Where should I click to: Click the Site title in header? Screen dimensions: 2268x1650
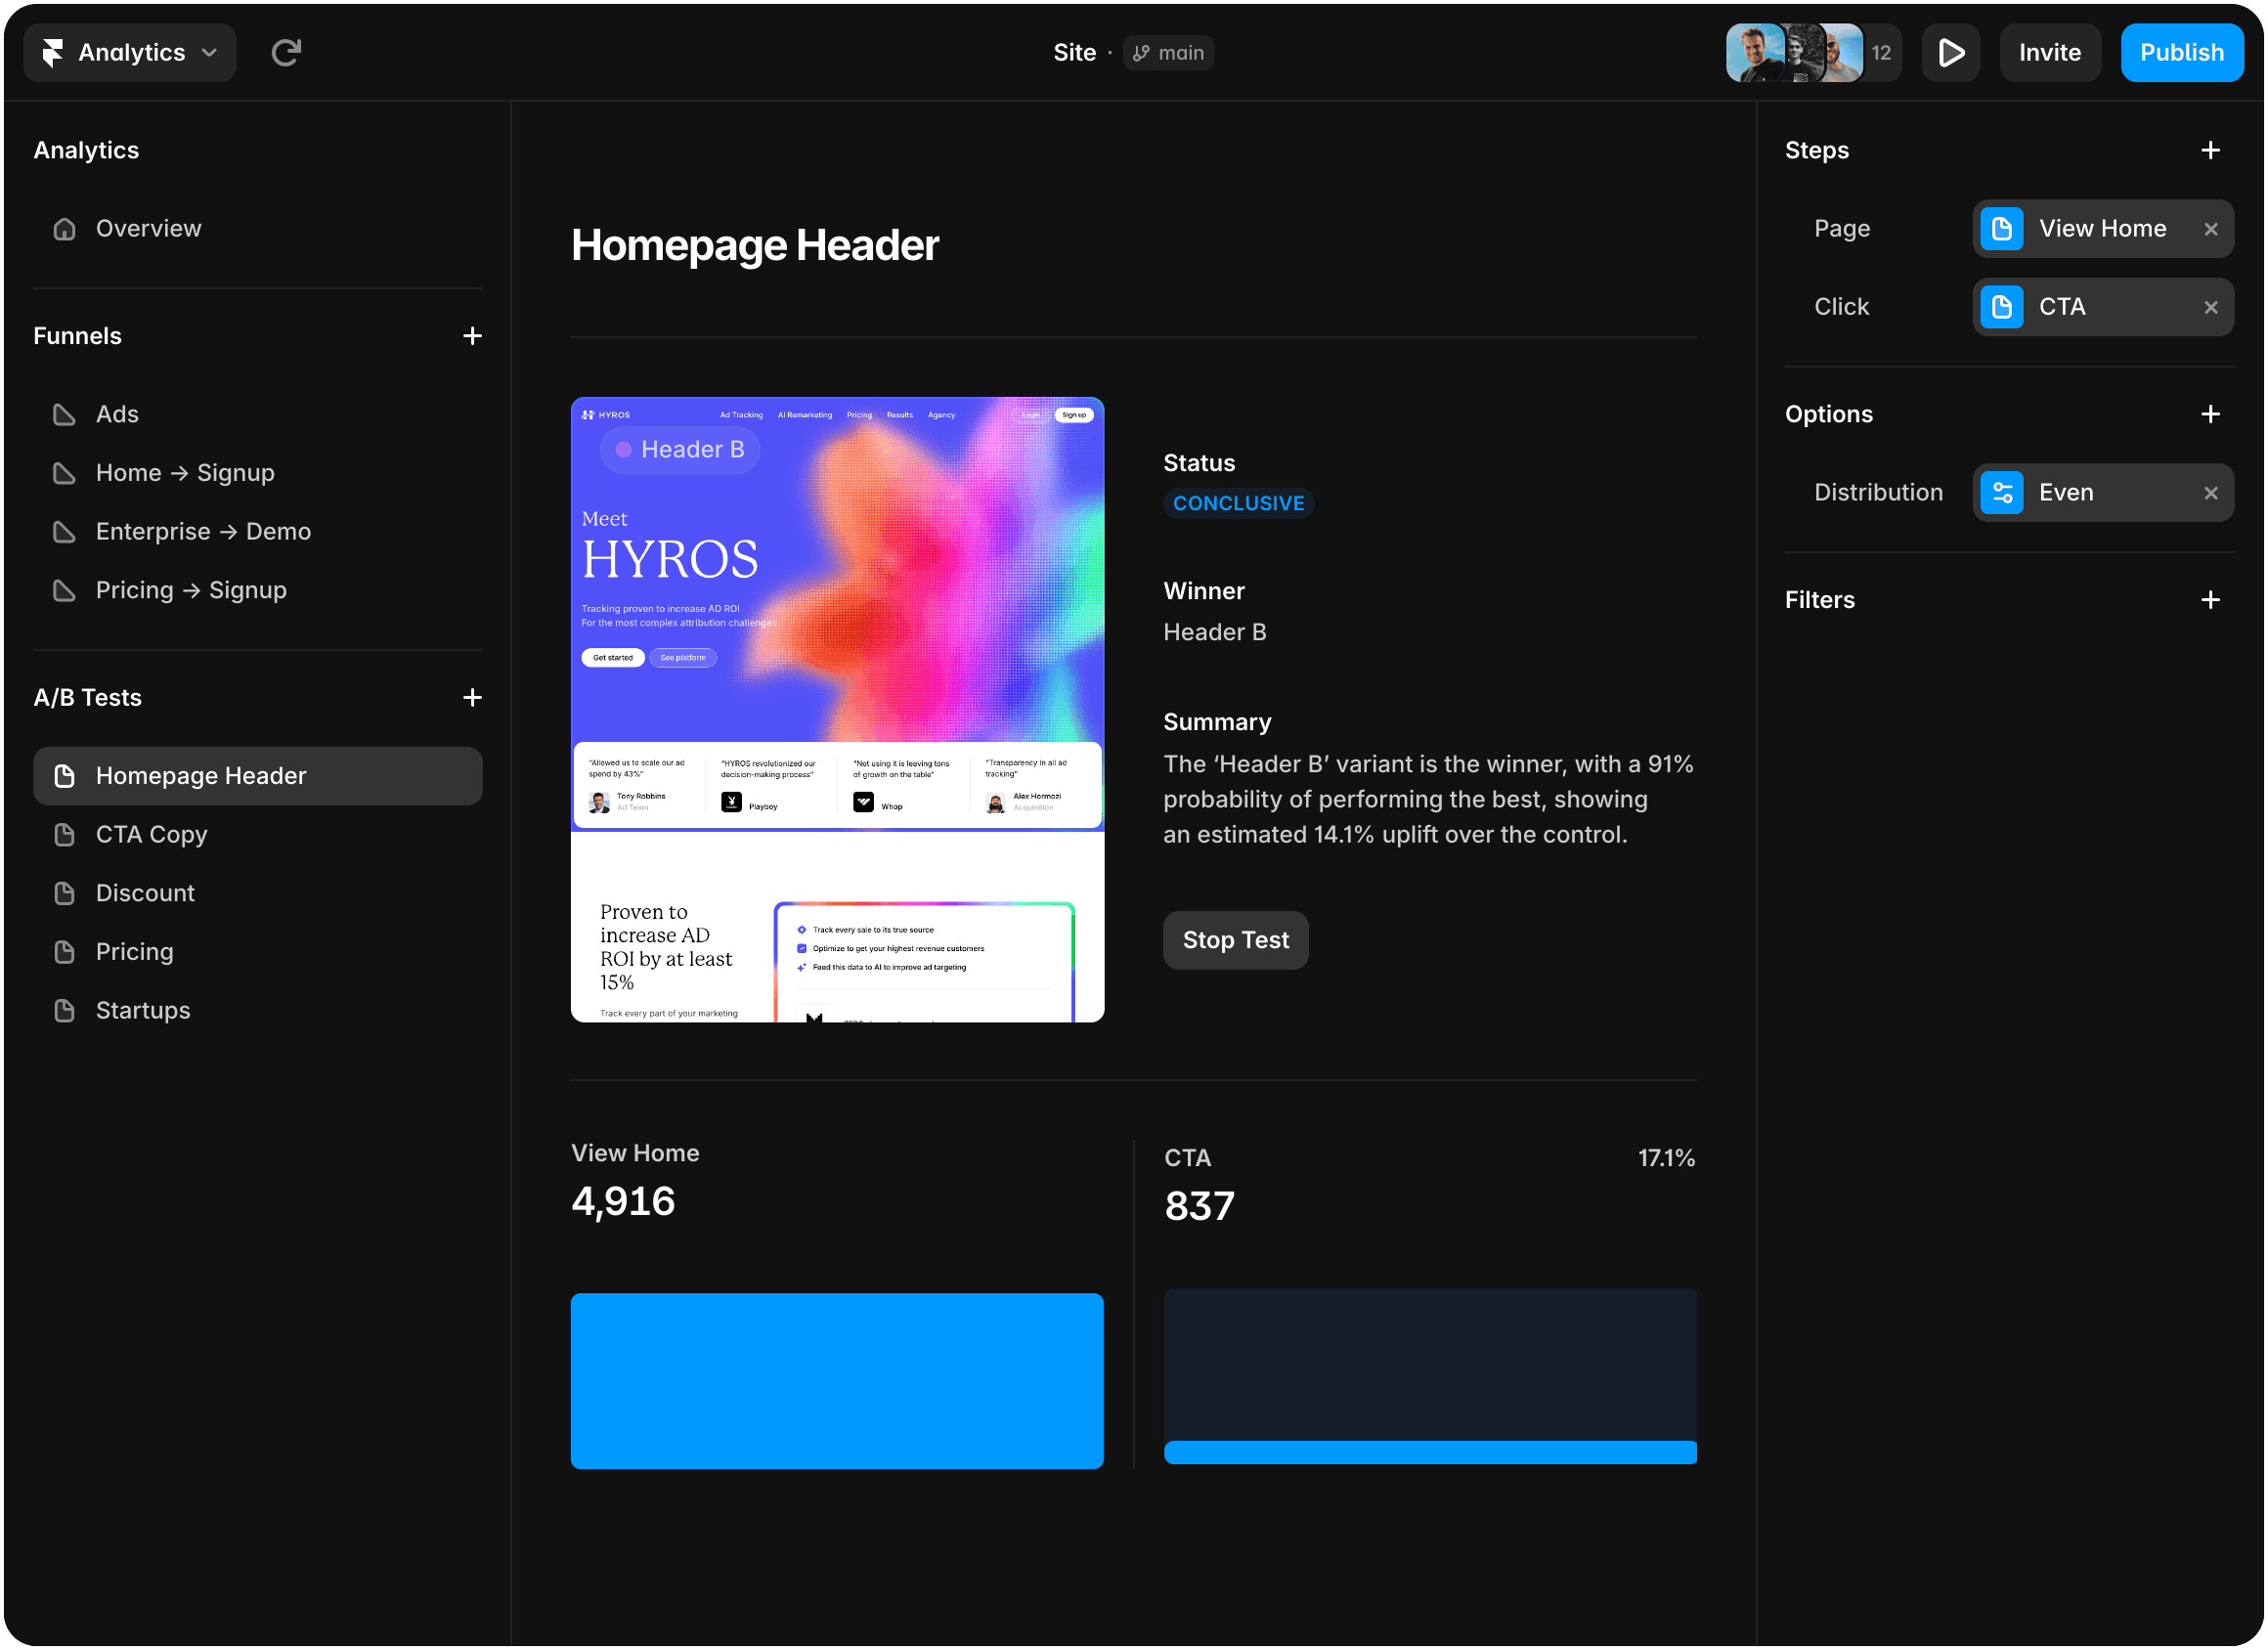pyautogui.click(x=1074, y=53)
